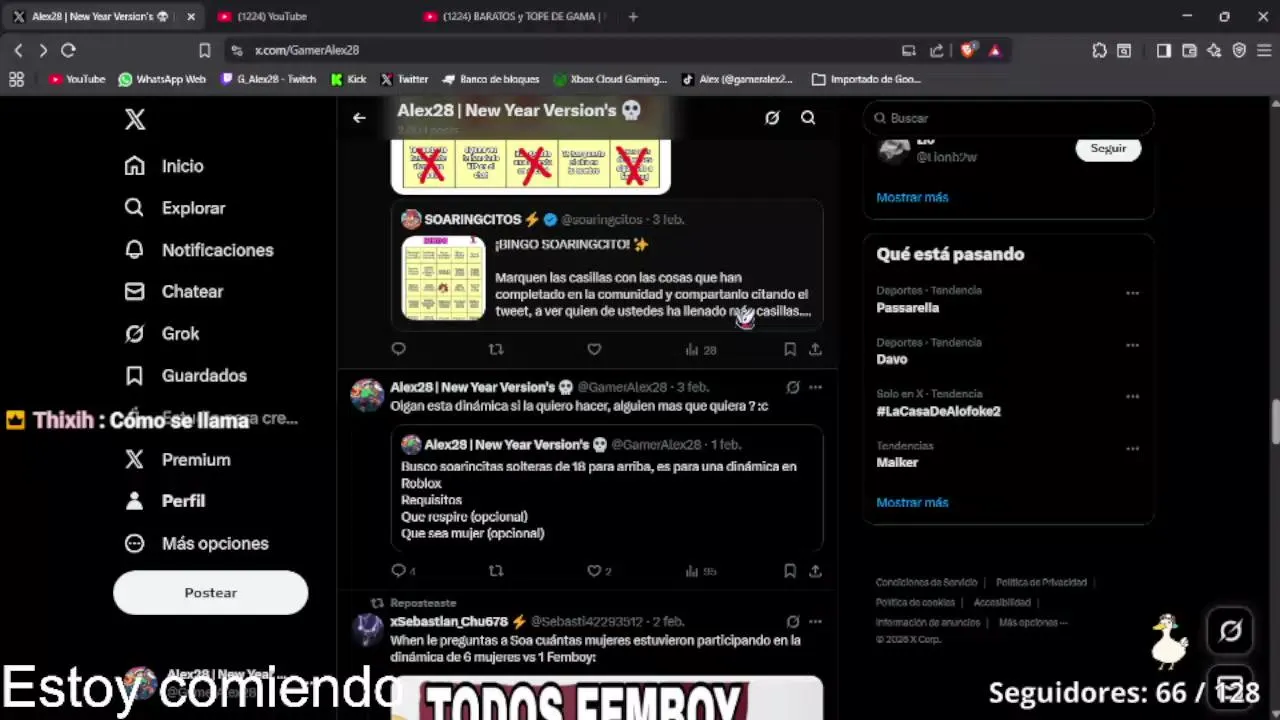Reload the page

pyautogui.click(x=68, y=50)
